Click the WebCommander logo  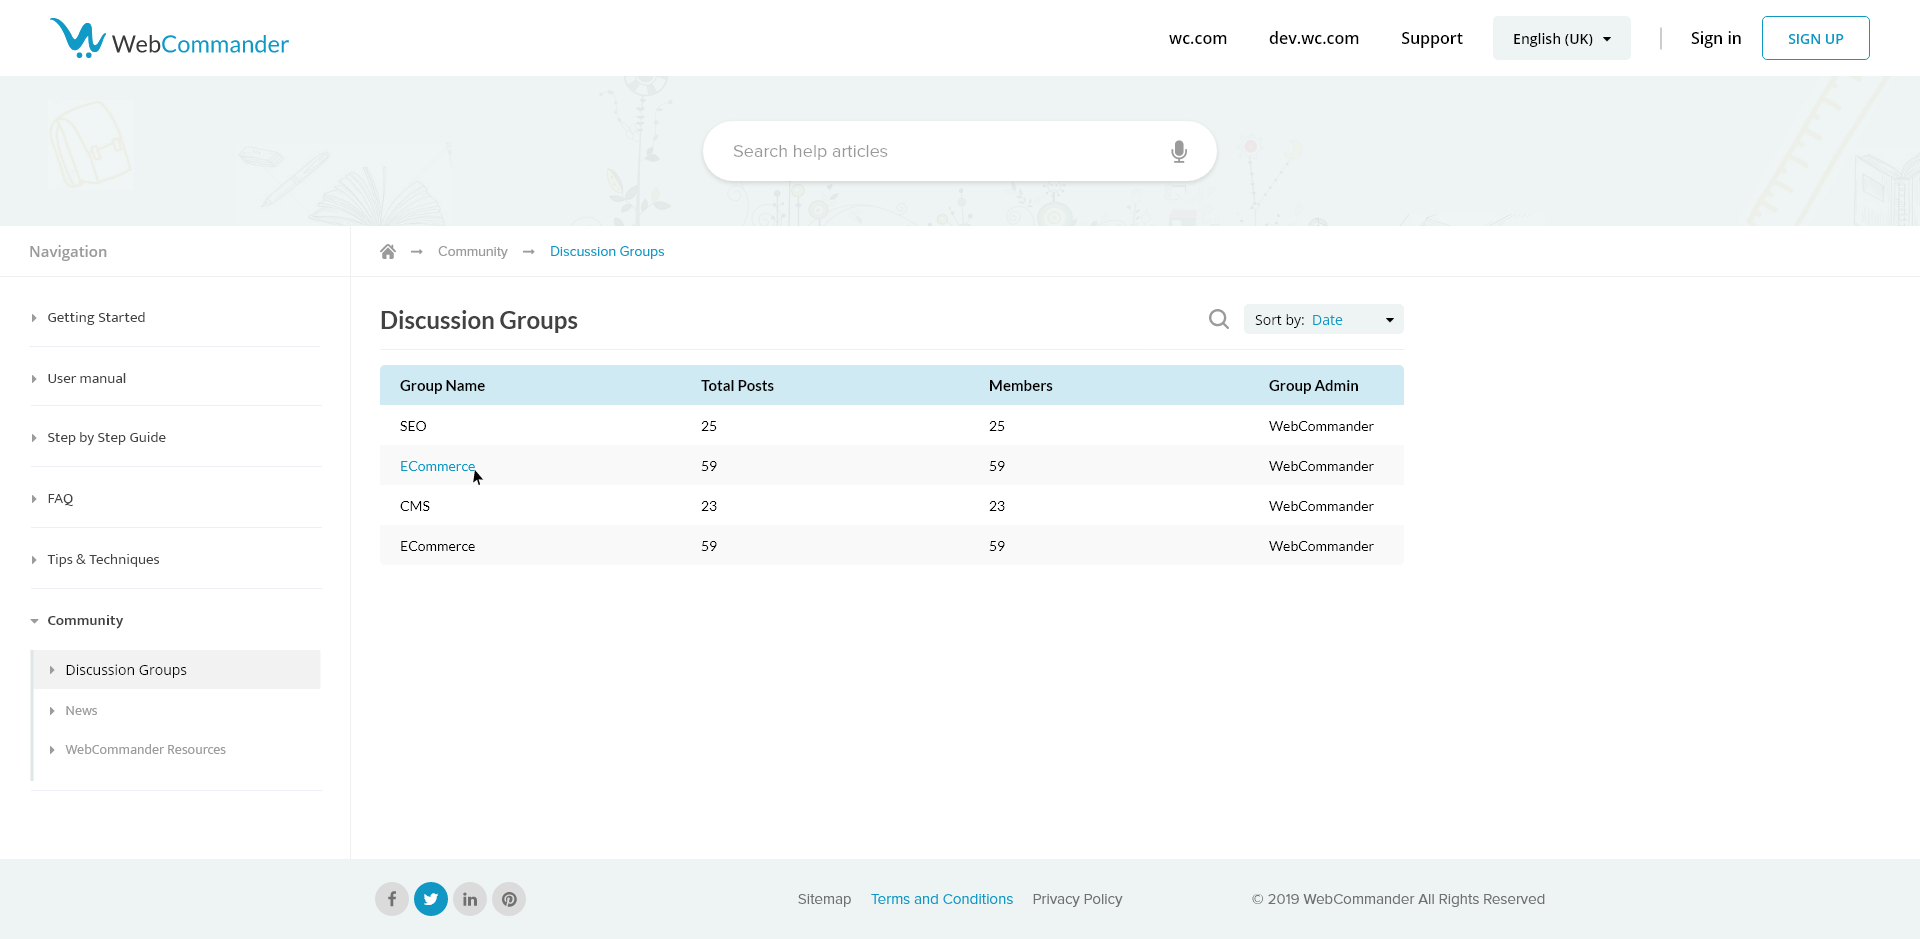pyautogui.click(x=169, y=40)
